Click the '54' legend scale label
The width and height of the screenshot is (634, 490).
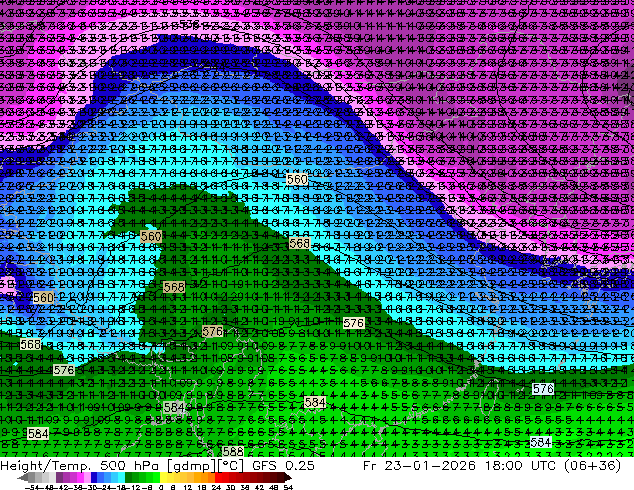pos(288,488)
